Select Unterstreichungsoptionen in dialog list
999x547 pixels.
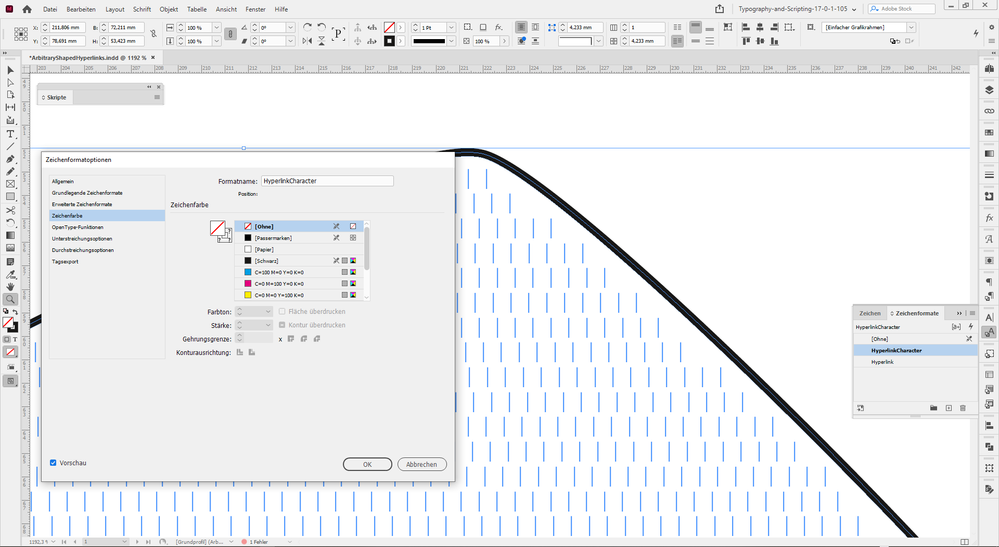pyautogui.click(x=82, y=239)
